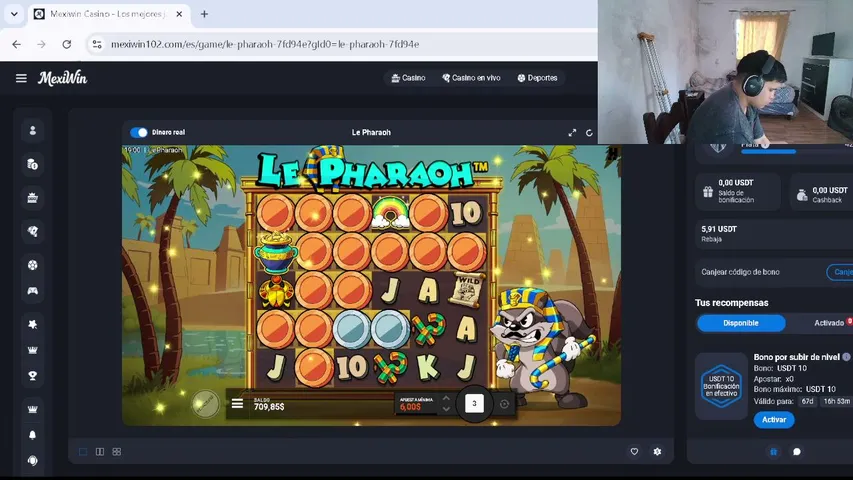
Task: Click the browser back arrow
Action: (16, 44)
